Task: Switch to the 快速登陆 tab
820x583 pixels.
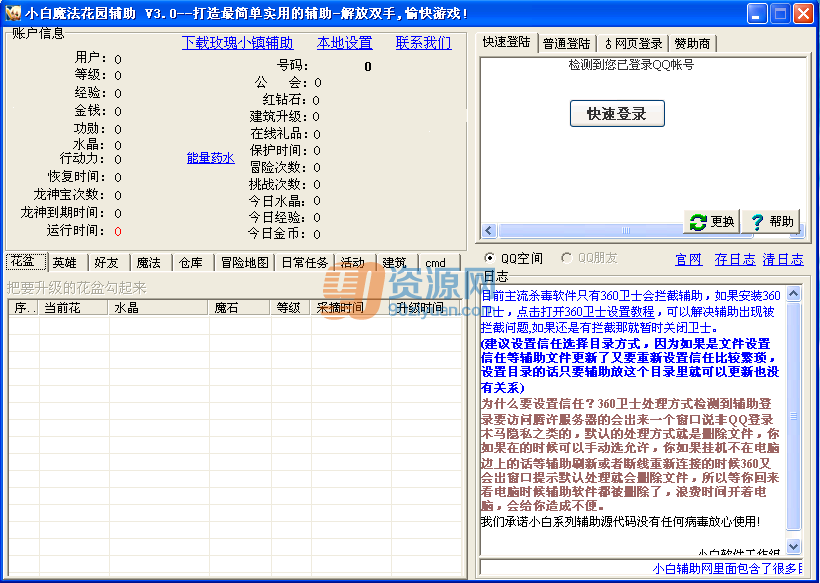Action: (506, 42)
